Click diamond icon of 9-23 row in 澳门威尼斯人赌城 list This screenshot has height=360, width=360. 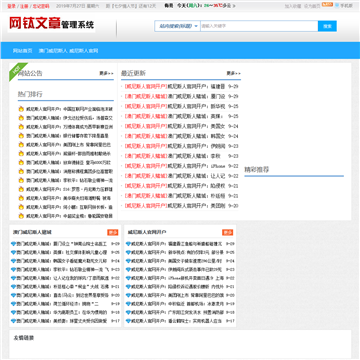[x=13, y=269]
